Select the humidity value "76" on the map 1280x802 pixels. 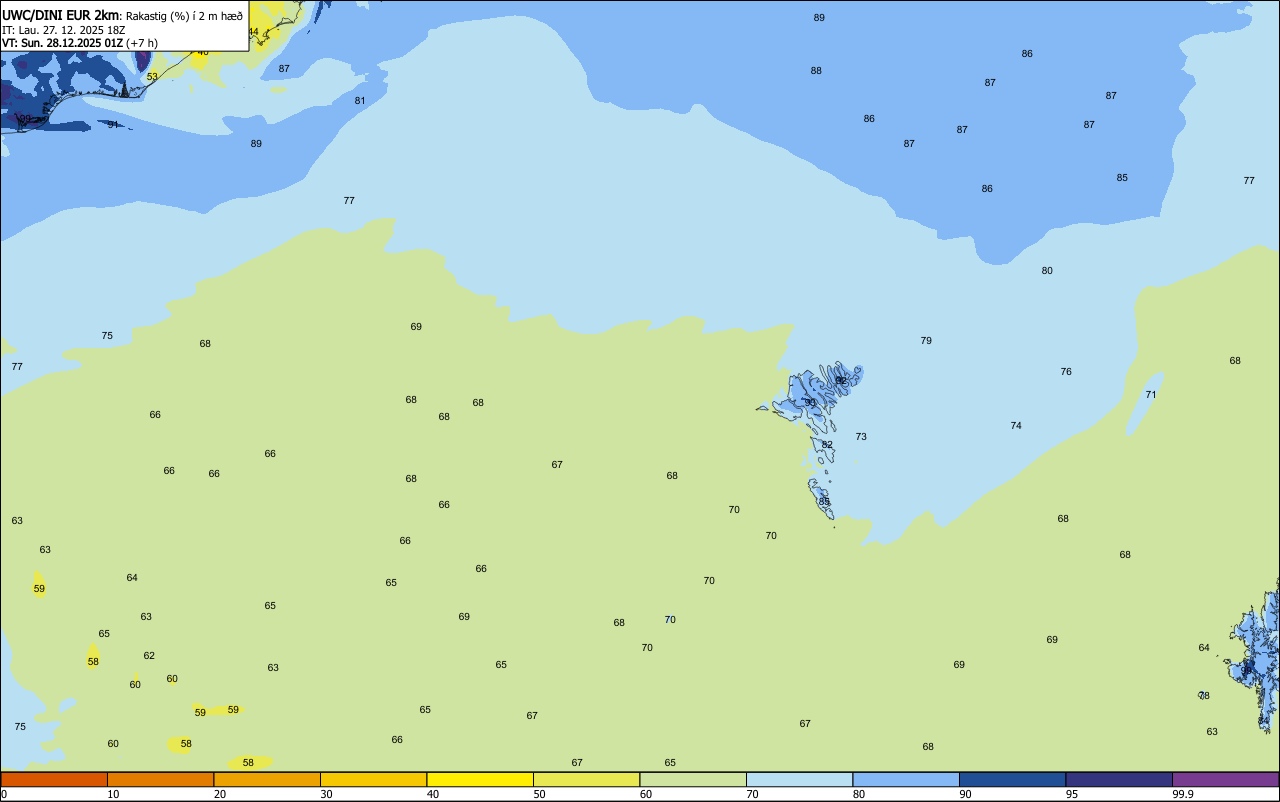(1066, 372)
